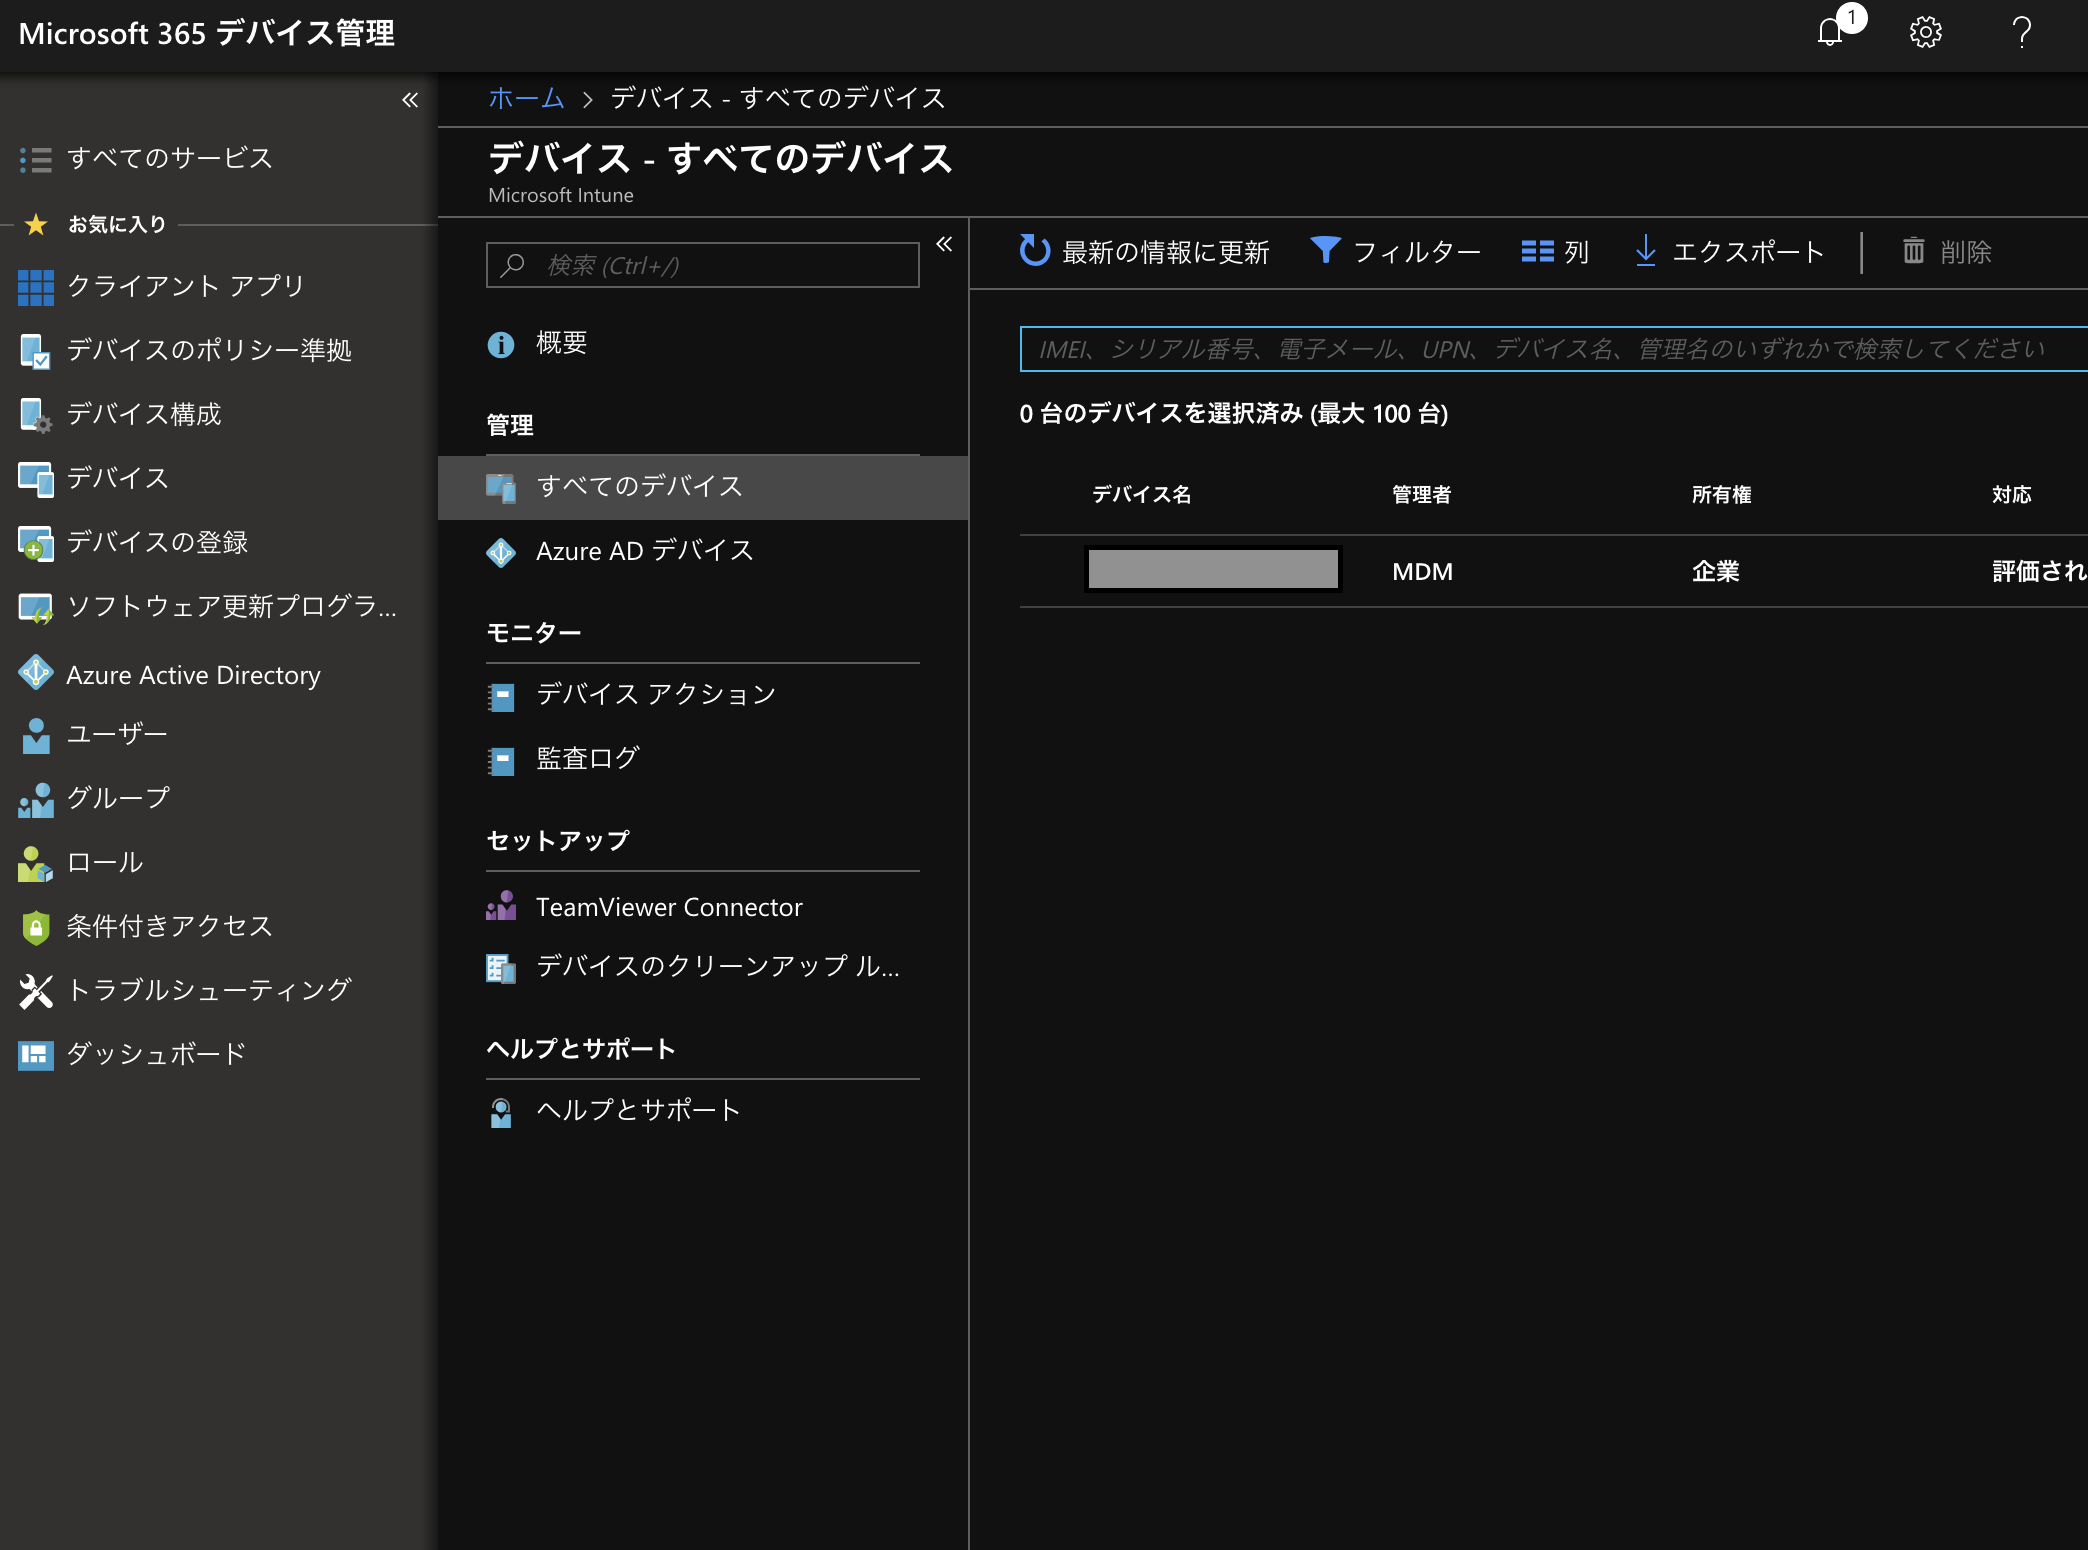This screenshot has width=2088, height=1550.
Task: Click the クライアント アプリ grid icon
Action: coord(36,287)
